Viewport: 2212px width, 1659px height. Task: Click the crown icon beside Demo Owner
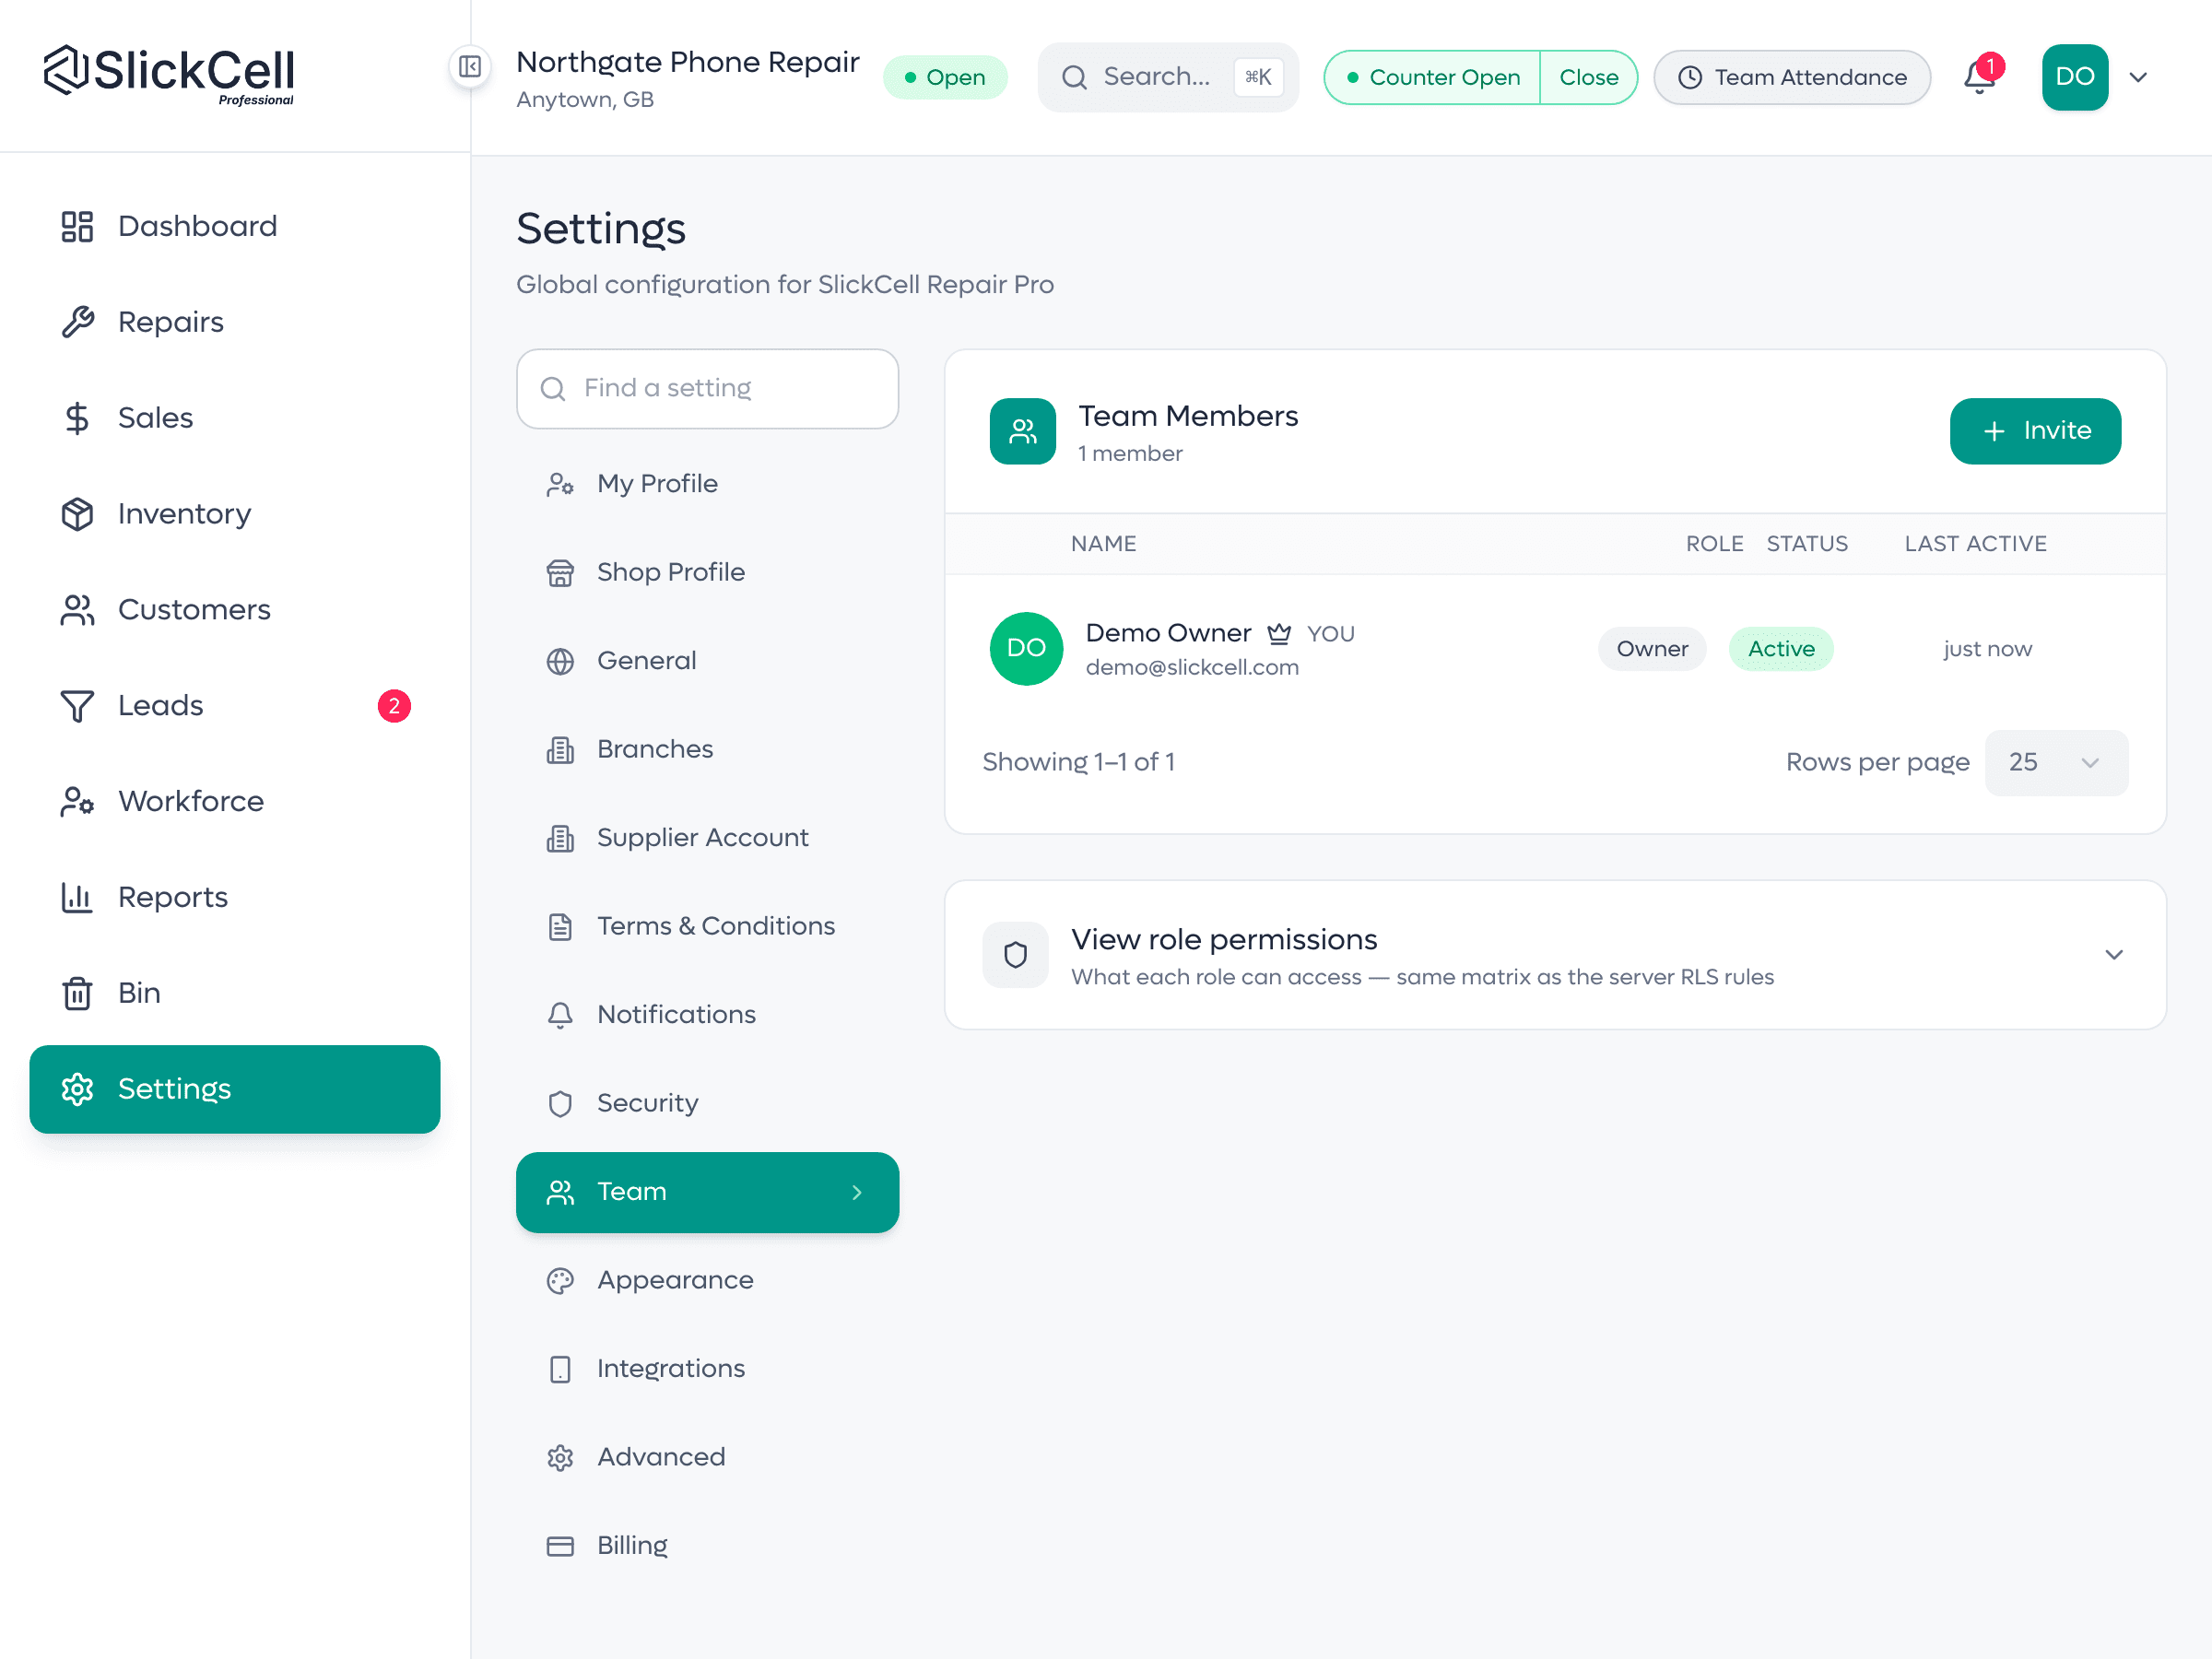pos(1279,633)
